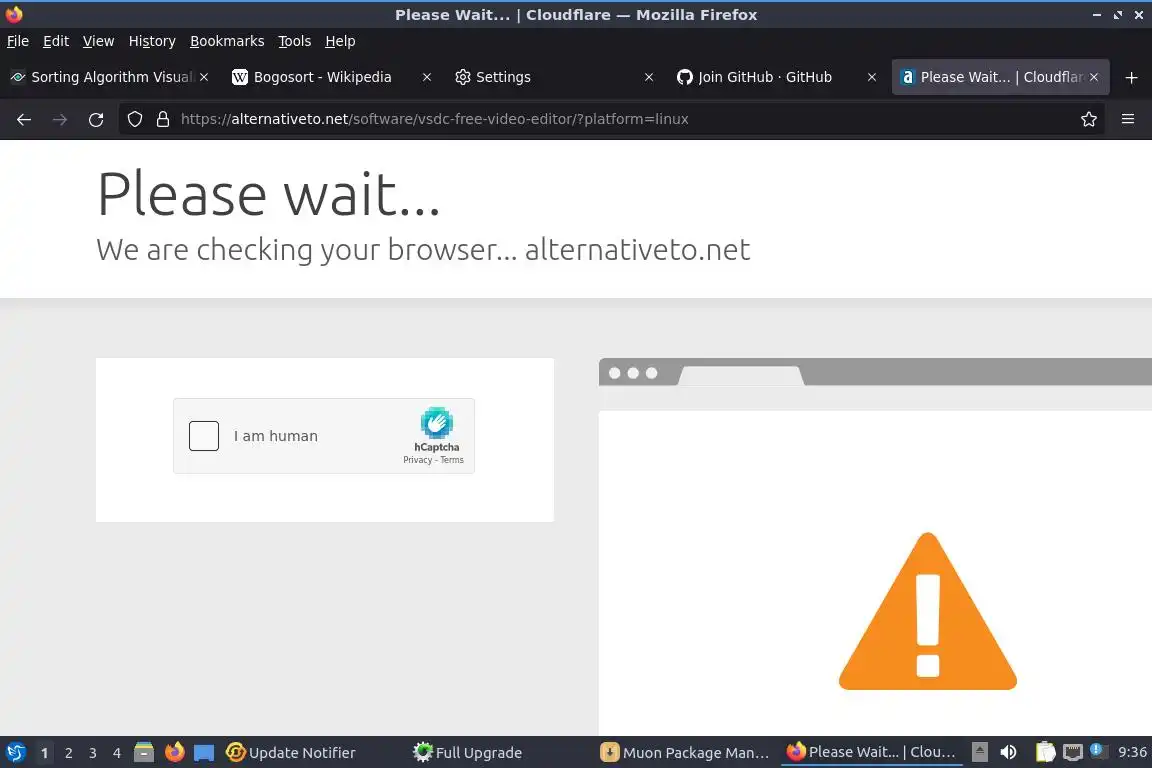The width and height of the screenshot is (1152, 768).
Task: Open Full Upgrade taskbar window
Action: pyautogui.click(x=468, y=753)
